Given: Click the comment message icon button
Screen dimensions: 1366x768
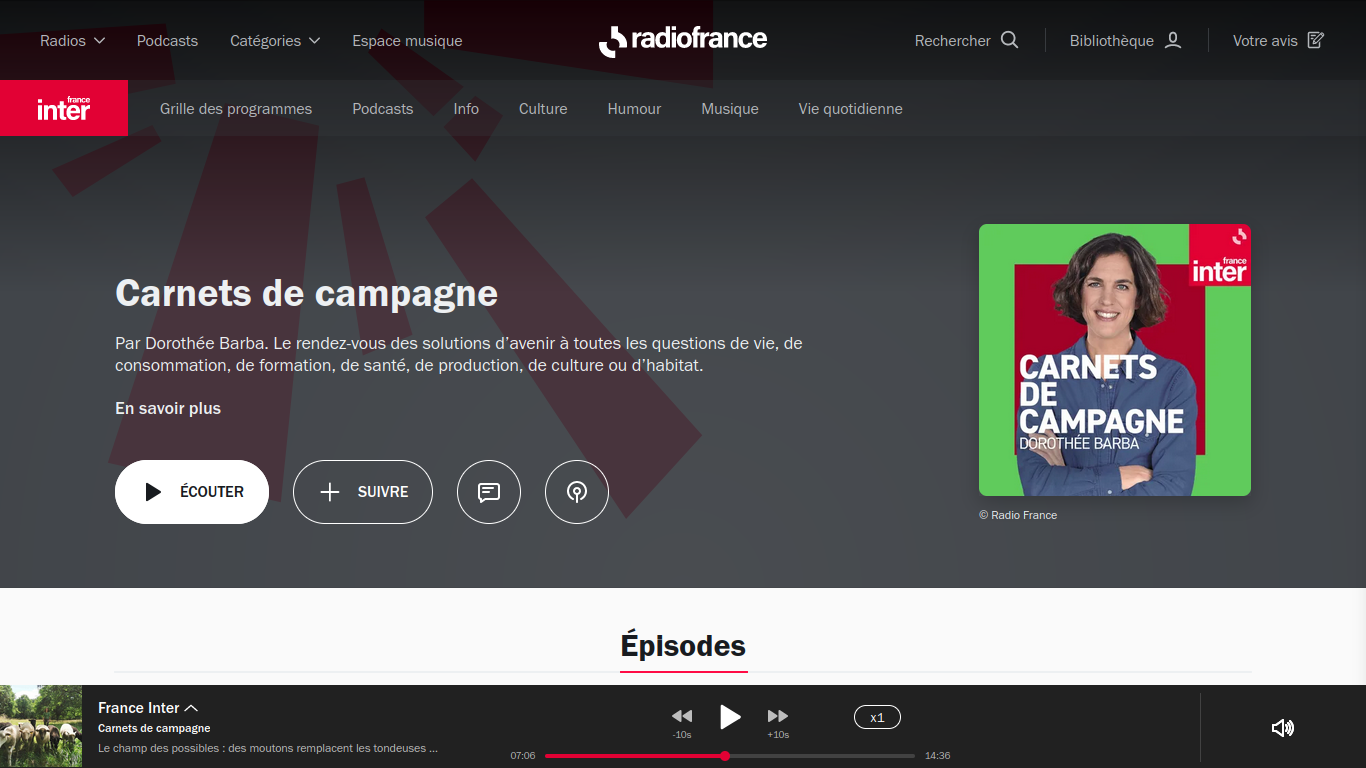Looking at the screenshot, I should coord(489,492).
